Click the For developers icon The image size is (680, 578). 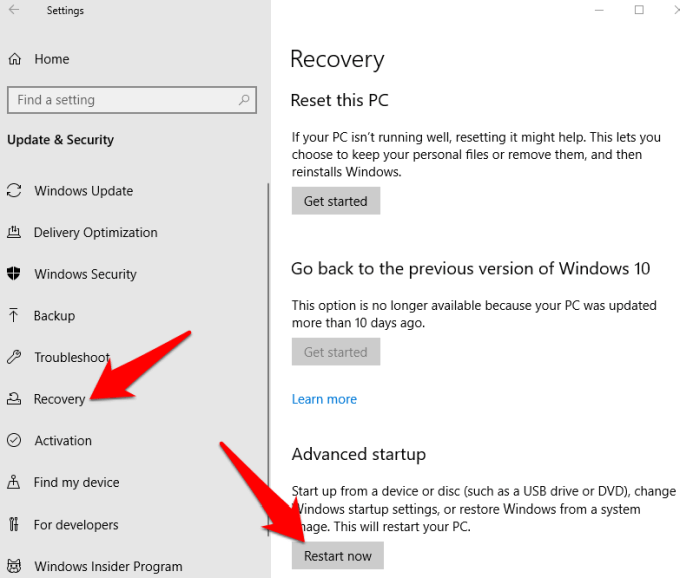[14, 525]
